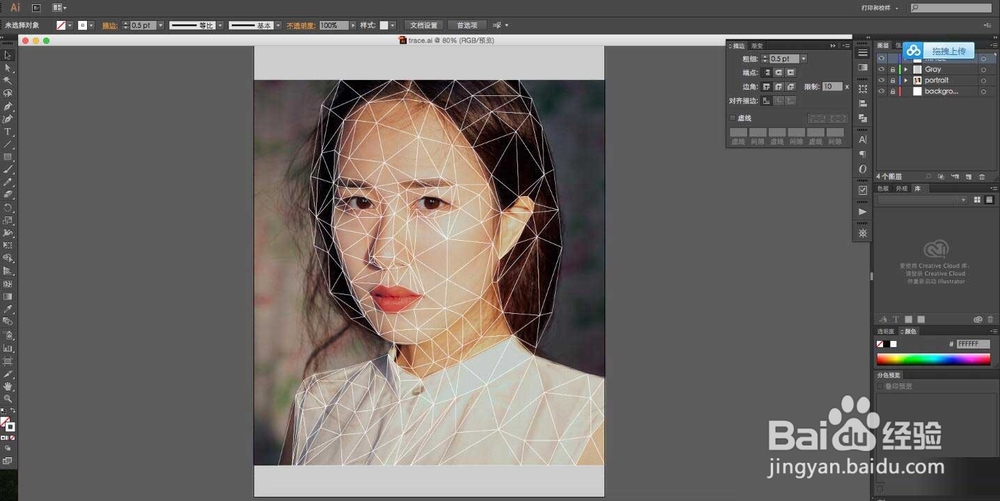Open the OpenType panel icon in dock

(863, 169)
